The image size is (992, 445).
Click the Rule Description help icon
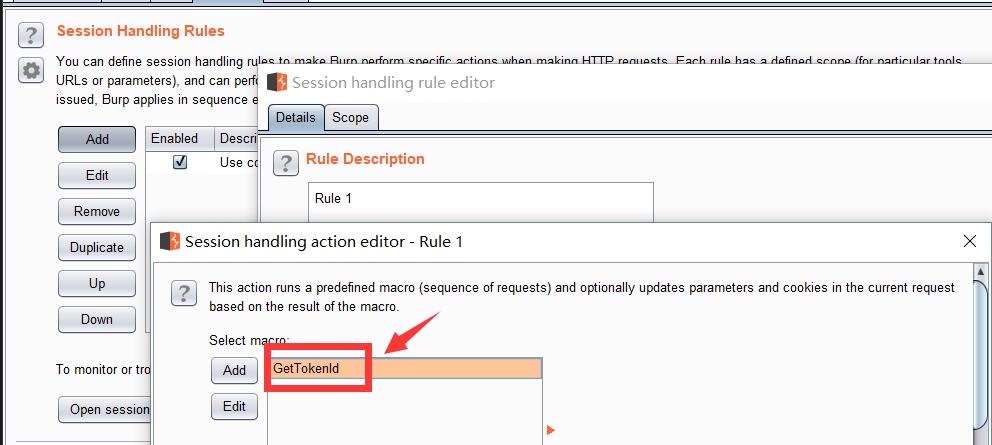286,163
